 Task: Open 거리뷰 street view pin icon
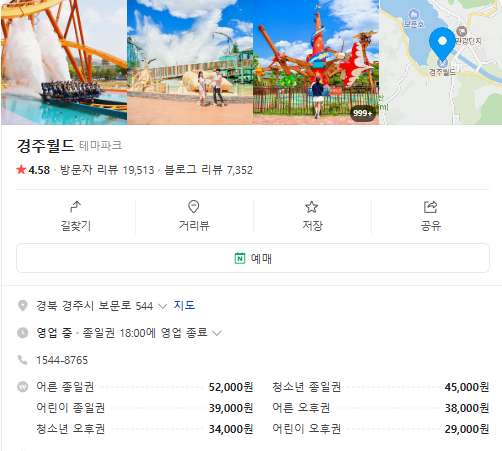point(194,207)
